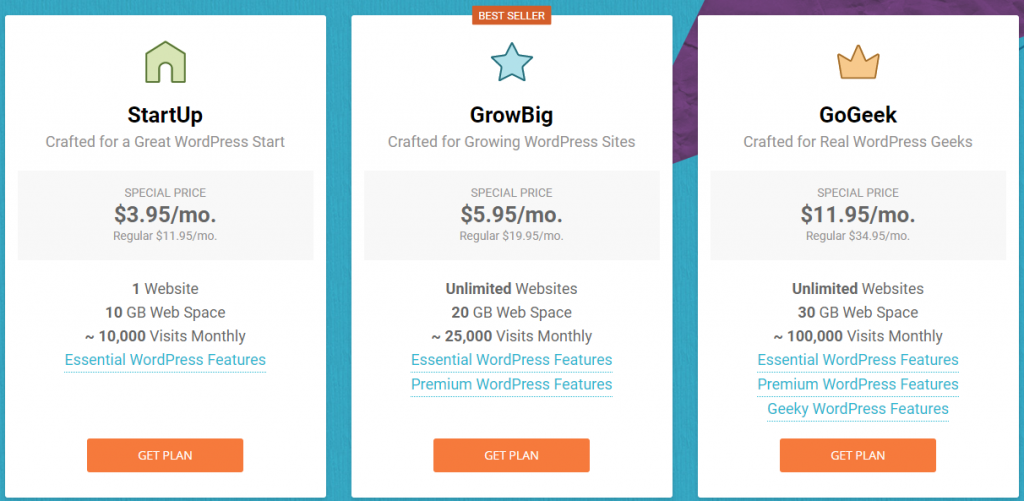Click the Best Seller badge
1024x501 pixels.
(511, 15)
